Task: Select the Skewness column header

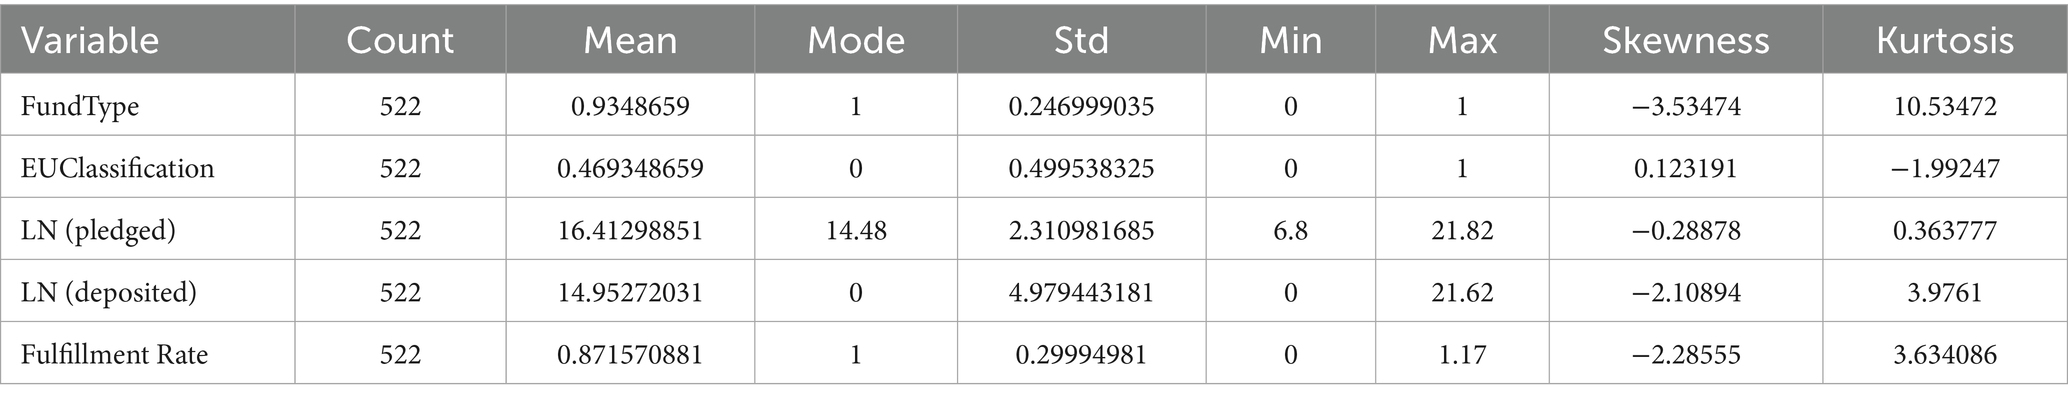Action: pyautogui.click(x=1686, y=40)
